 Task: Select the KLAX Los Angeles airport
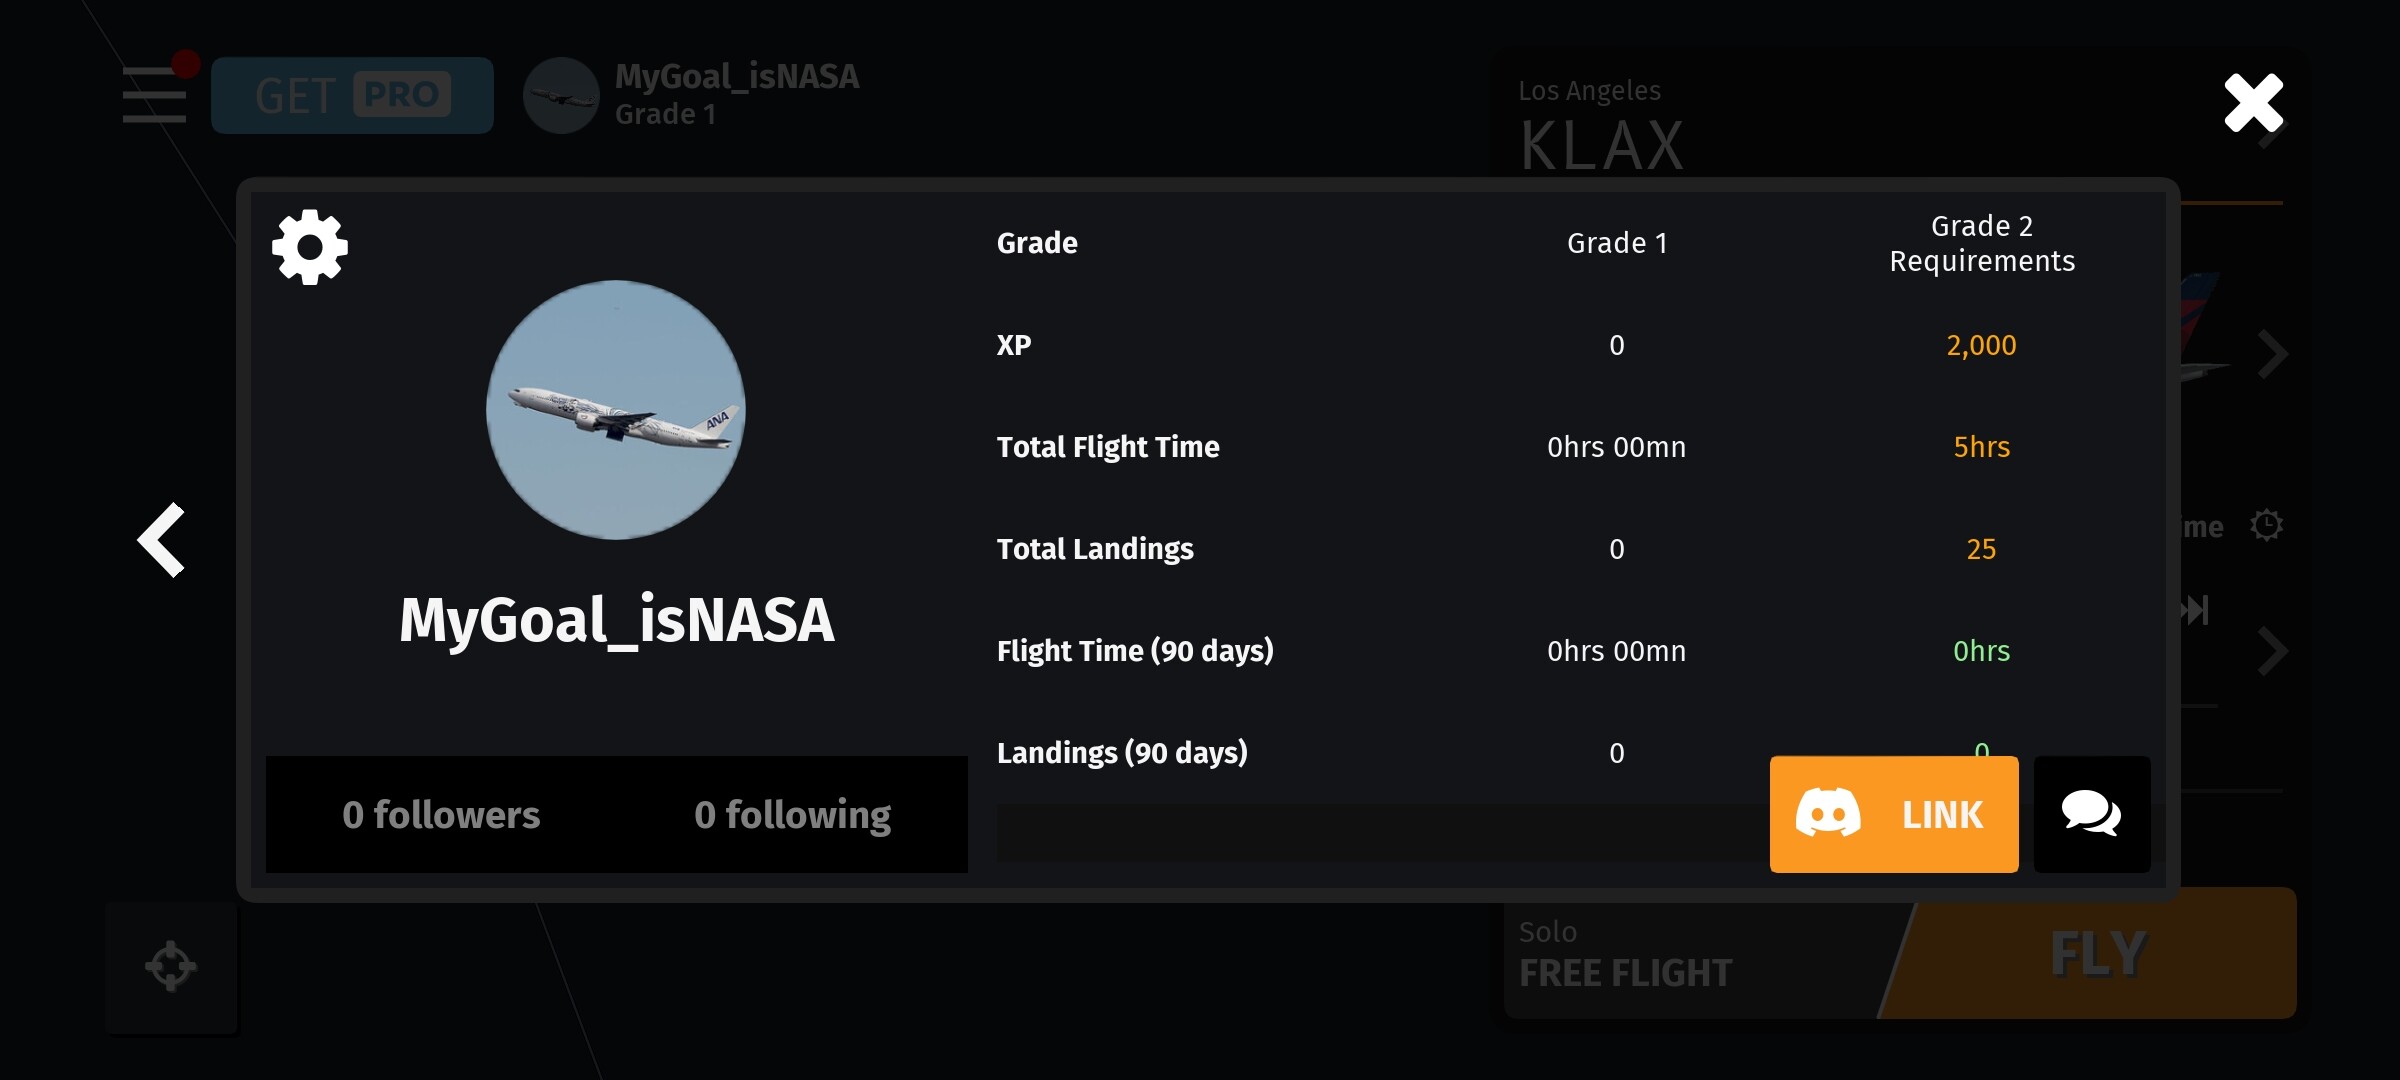click(1602, 125)
